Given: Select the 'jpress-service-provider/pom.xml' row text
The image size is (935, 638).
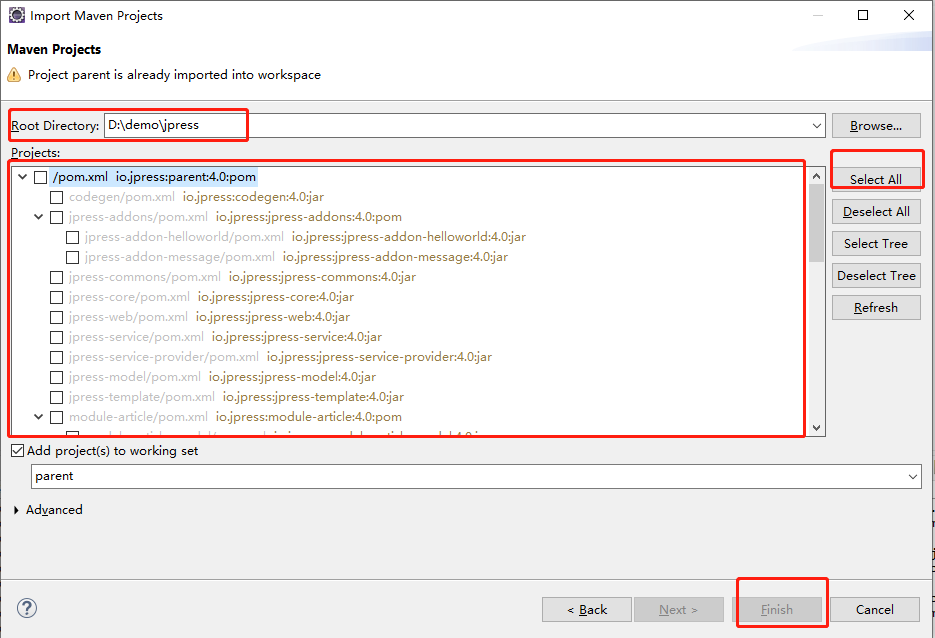Looking at the screenshot, I should tap(280, 357).
